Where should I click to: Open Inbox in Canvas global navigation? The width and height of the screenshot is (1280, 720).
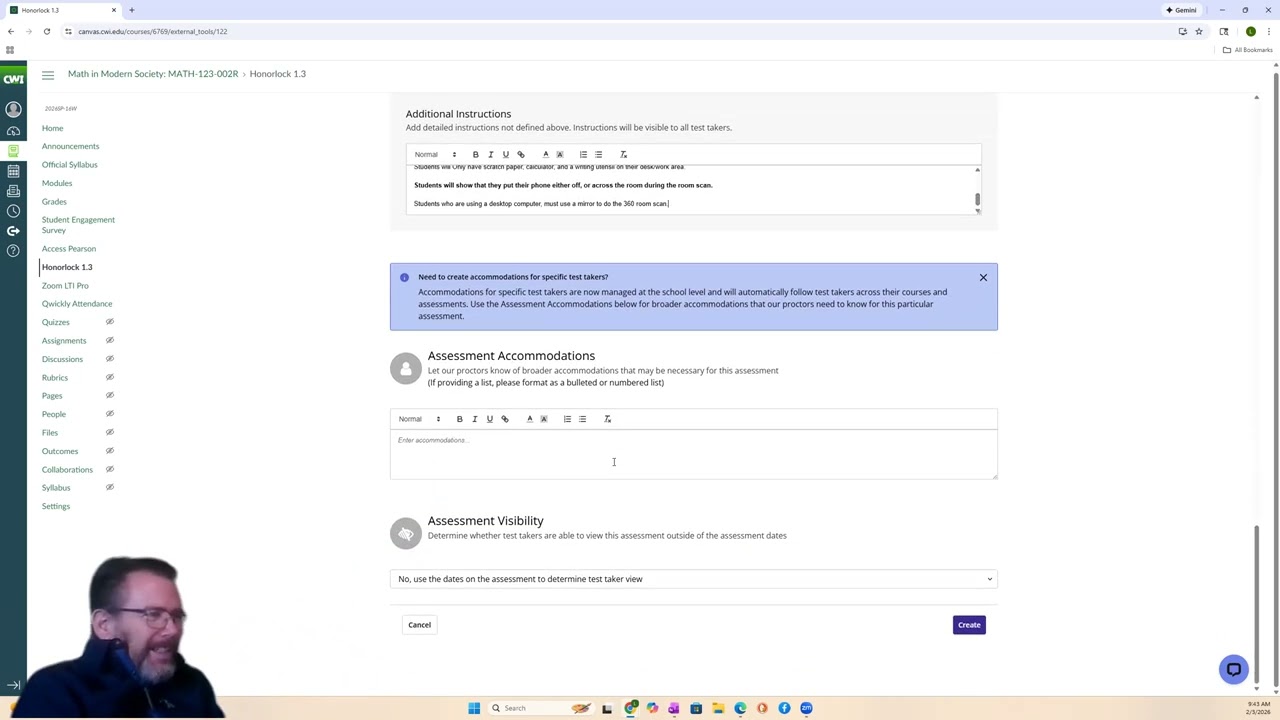click(x=13, y=191)
